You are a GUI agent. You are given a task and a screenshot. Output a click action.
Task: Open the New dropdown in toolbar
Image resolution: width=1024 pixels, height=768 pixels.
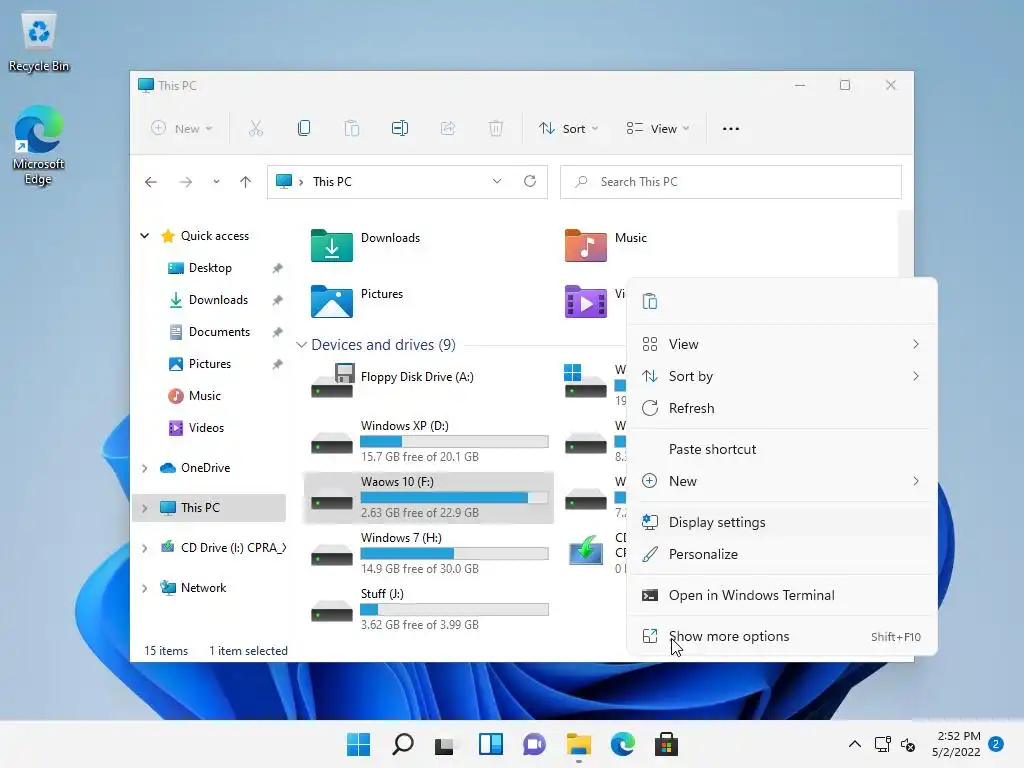(x=181, y=129)
